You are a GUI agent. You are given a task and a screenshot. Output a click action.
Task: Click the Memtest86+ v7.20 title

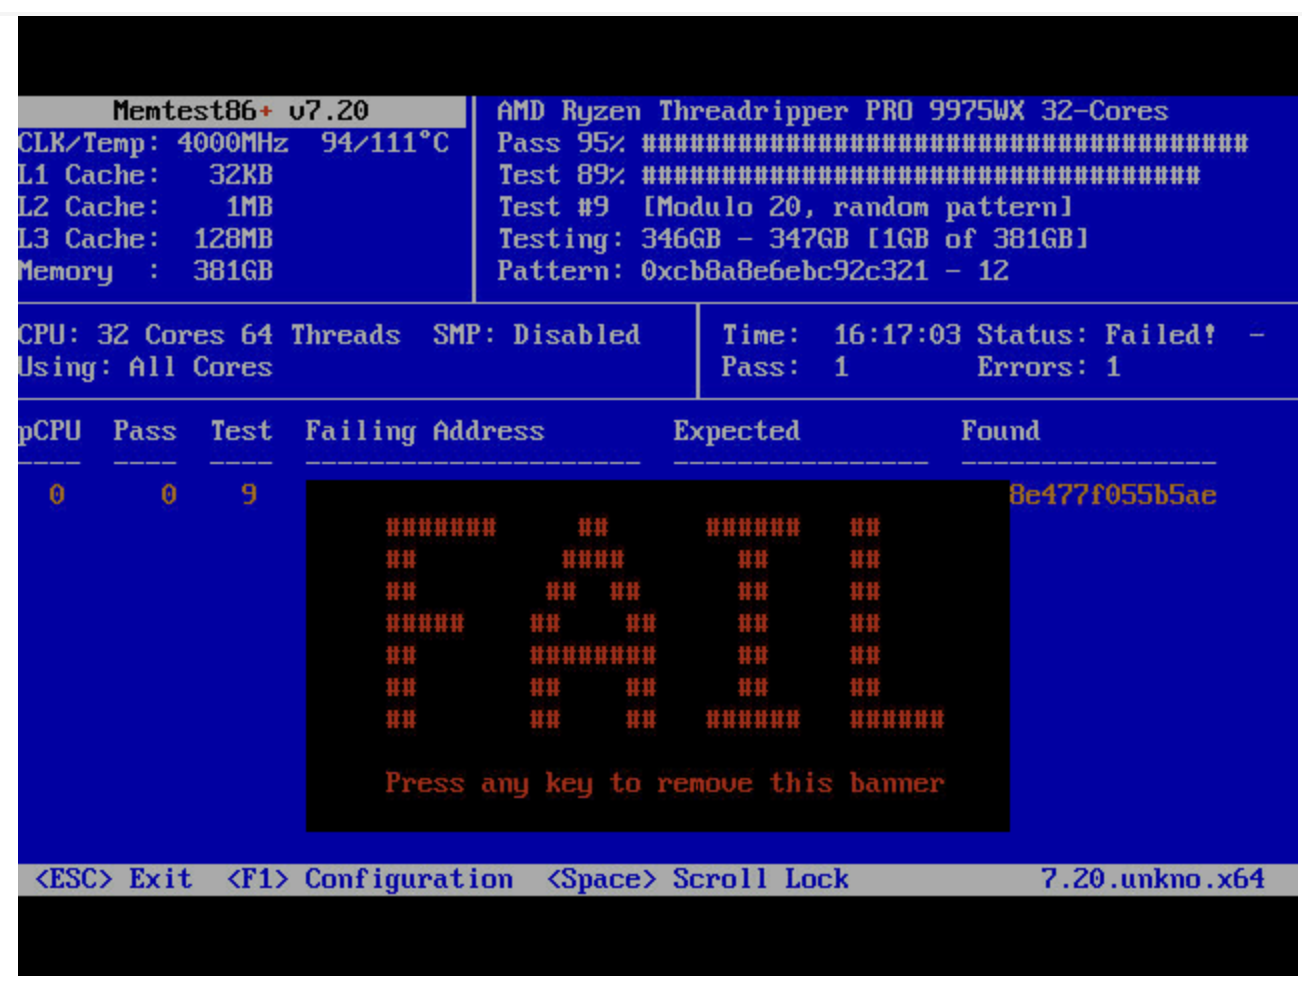240,111
